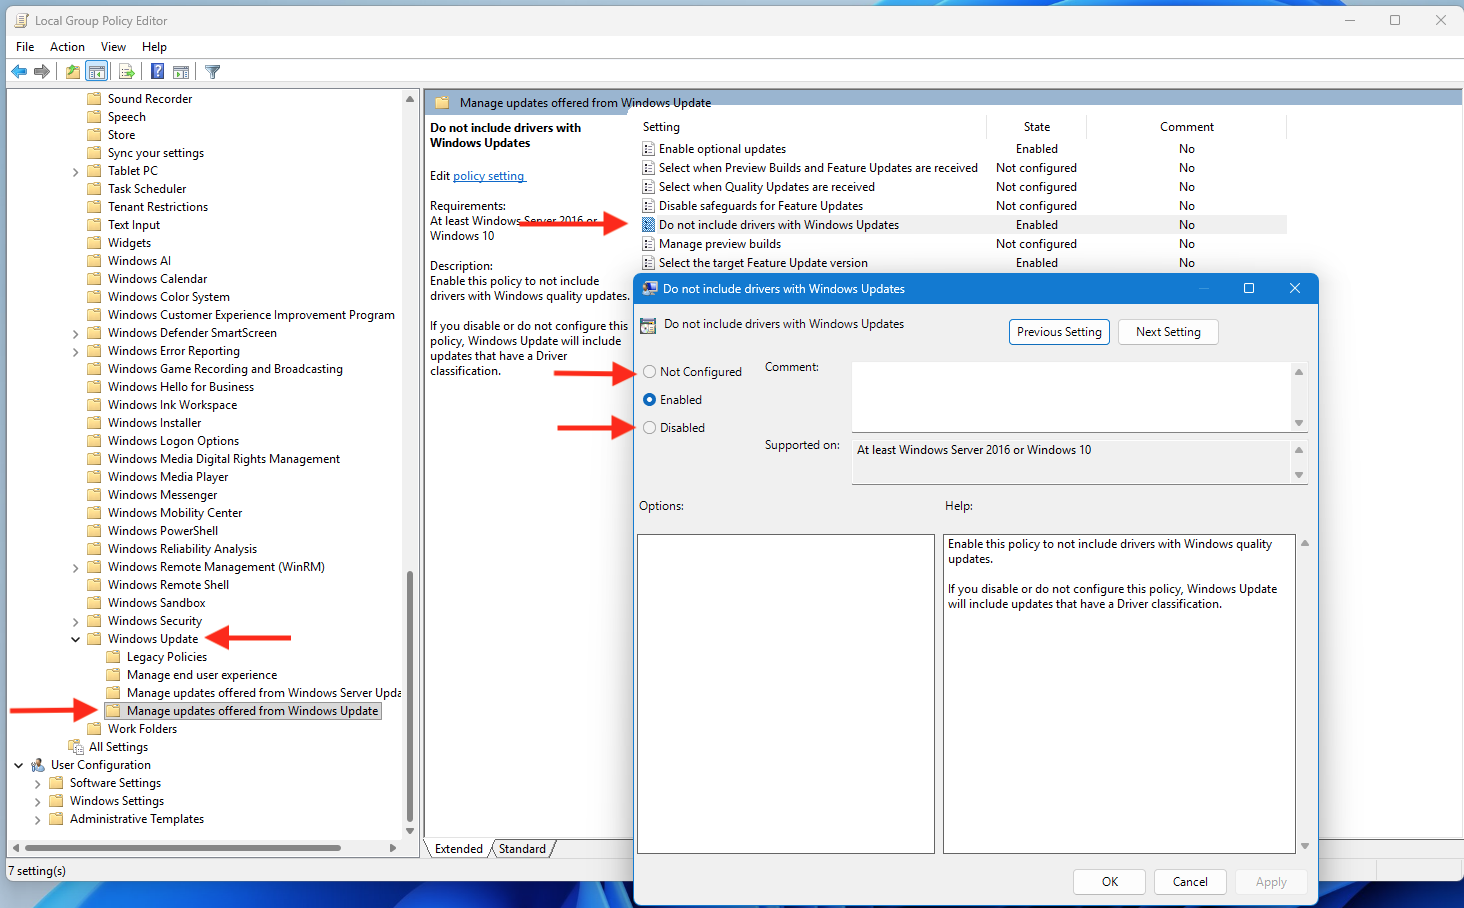Click the Filter funnel toolbar icon
Viewport: 1464px width, 908px height.
click(x=212, y=72)
